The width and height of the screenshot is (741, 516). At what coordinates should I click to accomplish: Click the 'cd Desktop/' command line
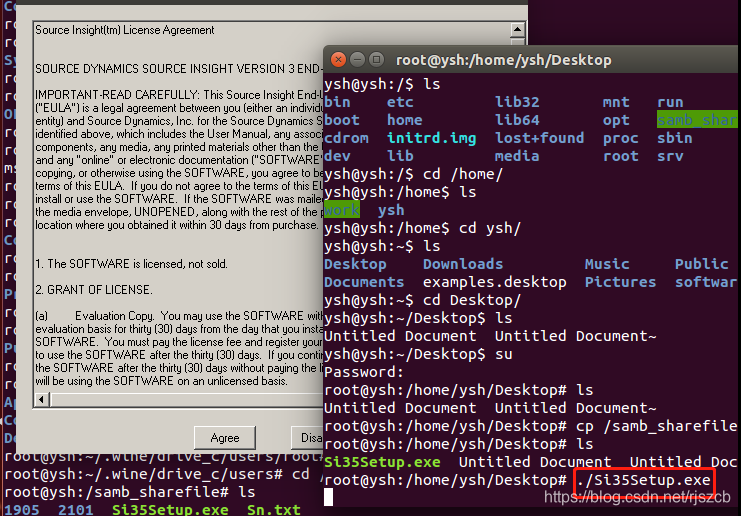[422, 300]
